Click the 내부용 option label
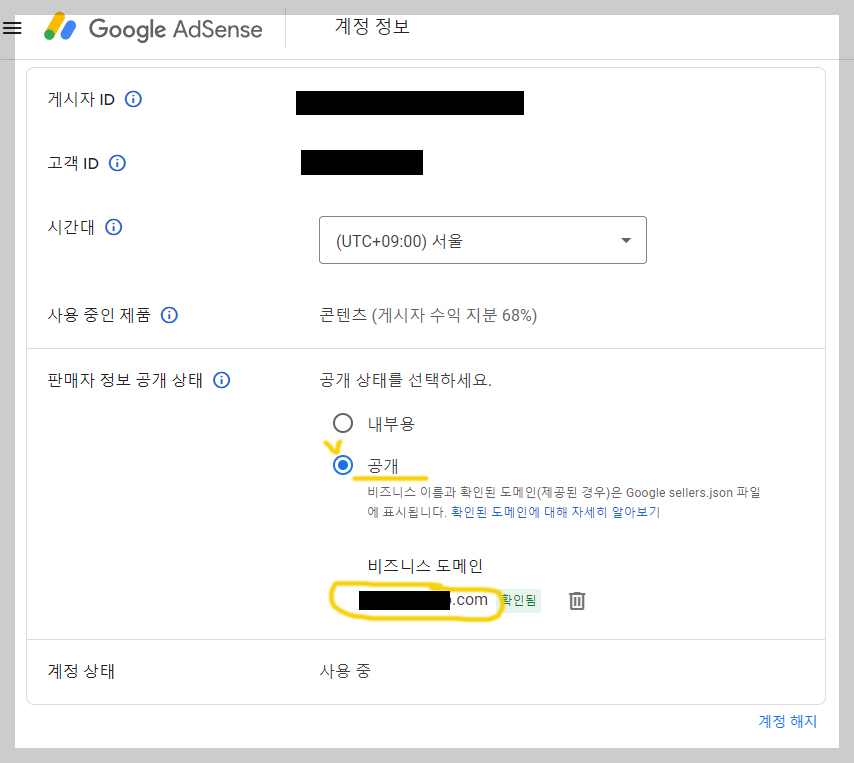The width and height of the screenshot is (854, 763). [x=391, y=423]
